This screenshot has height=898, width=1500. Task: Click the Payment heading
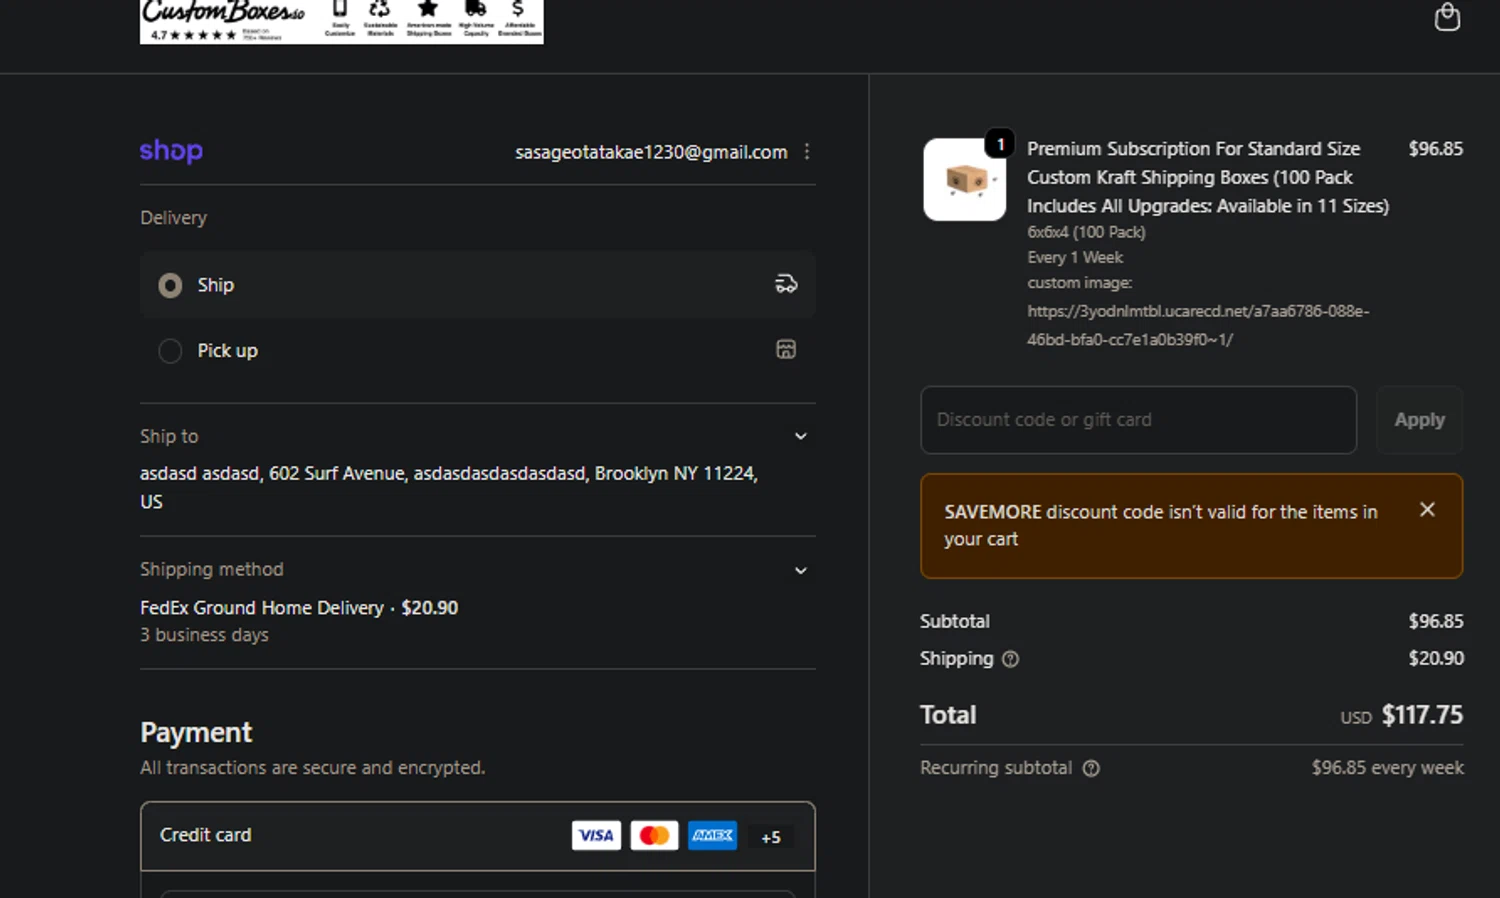pyautogui.click(x=196, y=733)
